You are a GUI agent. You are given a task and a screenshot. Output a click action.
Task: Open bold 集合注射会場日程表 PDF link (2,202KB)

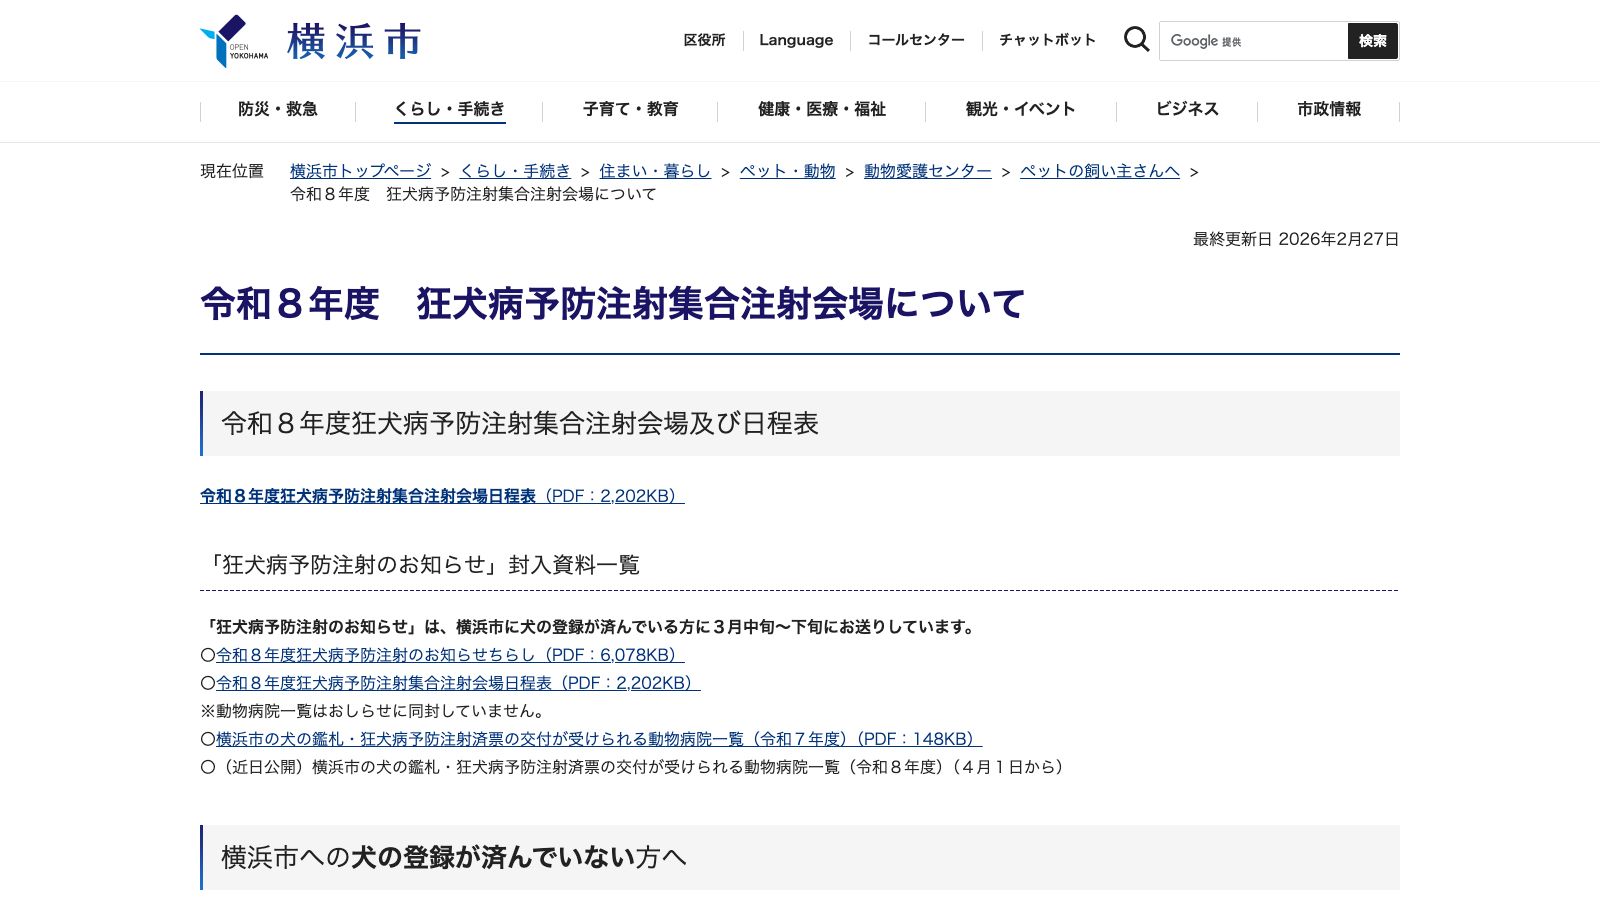coord(442,496)
